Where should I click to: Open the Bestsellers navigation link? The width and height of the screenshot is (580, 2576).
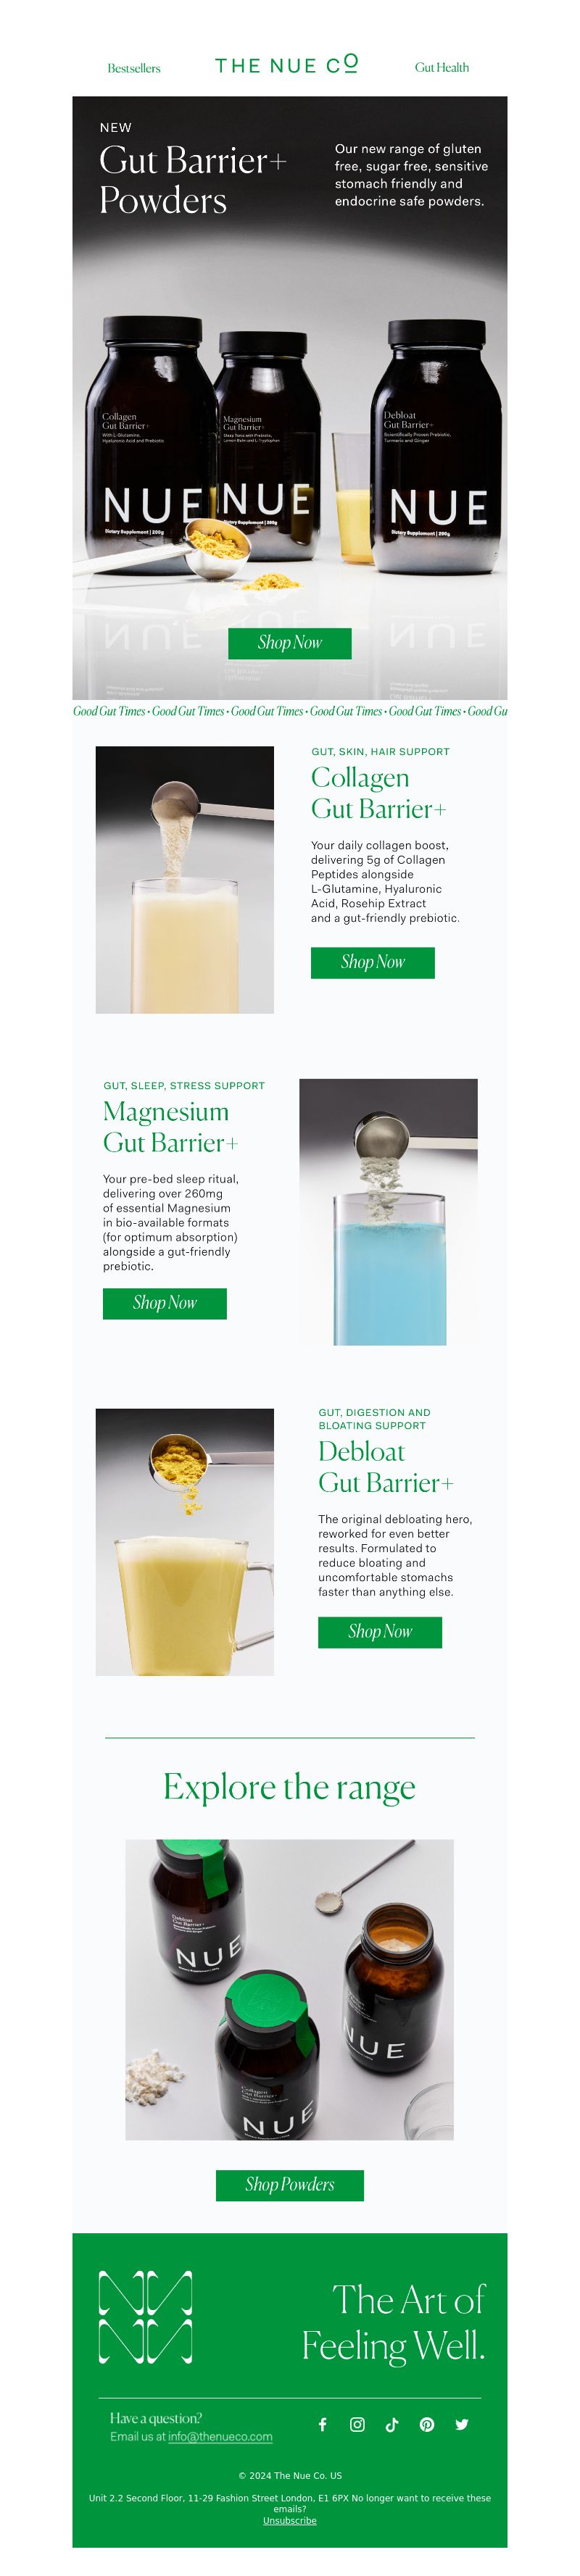(x=134, y=68)
